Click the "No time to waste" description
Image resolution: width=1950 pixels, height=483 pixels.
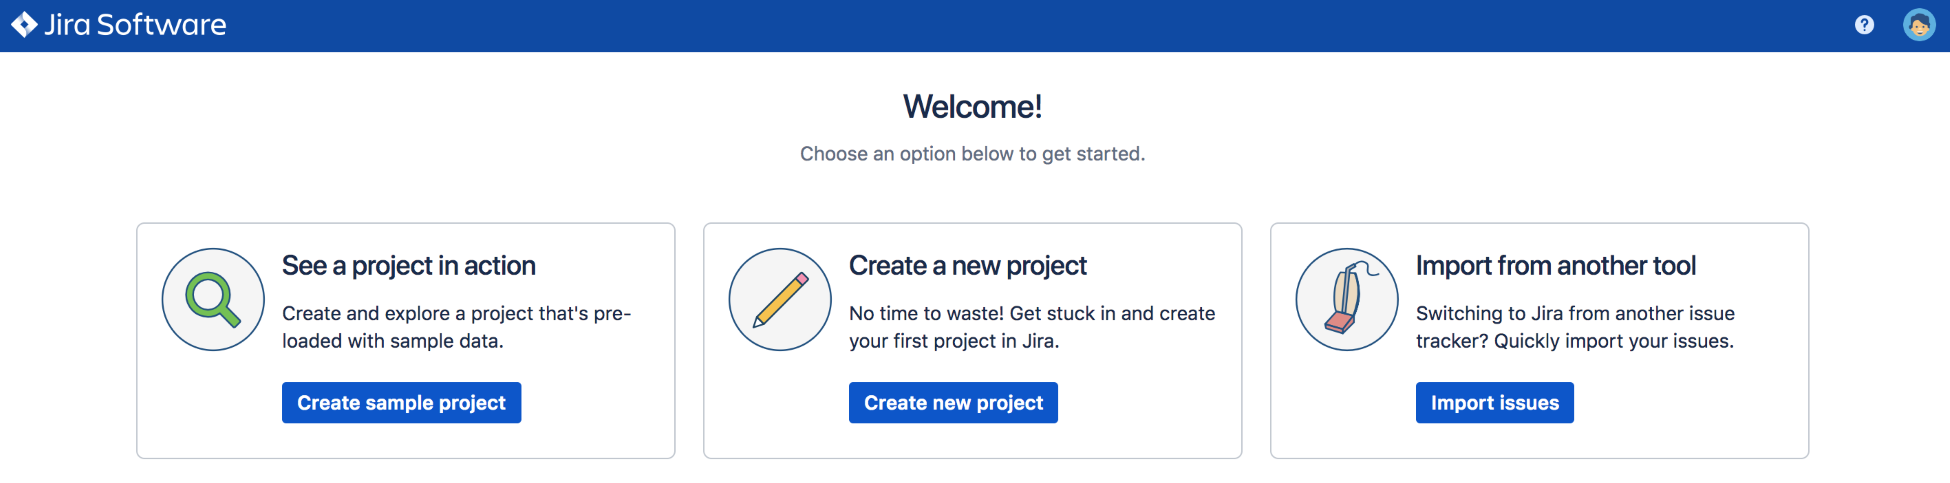(x=1032, y=327)
